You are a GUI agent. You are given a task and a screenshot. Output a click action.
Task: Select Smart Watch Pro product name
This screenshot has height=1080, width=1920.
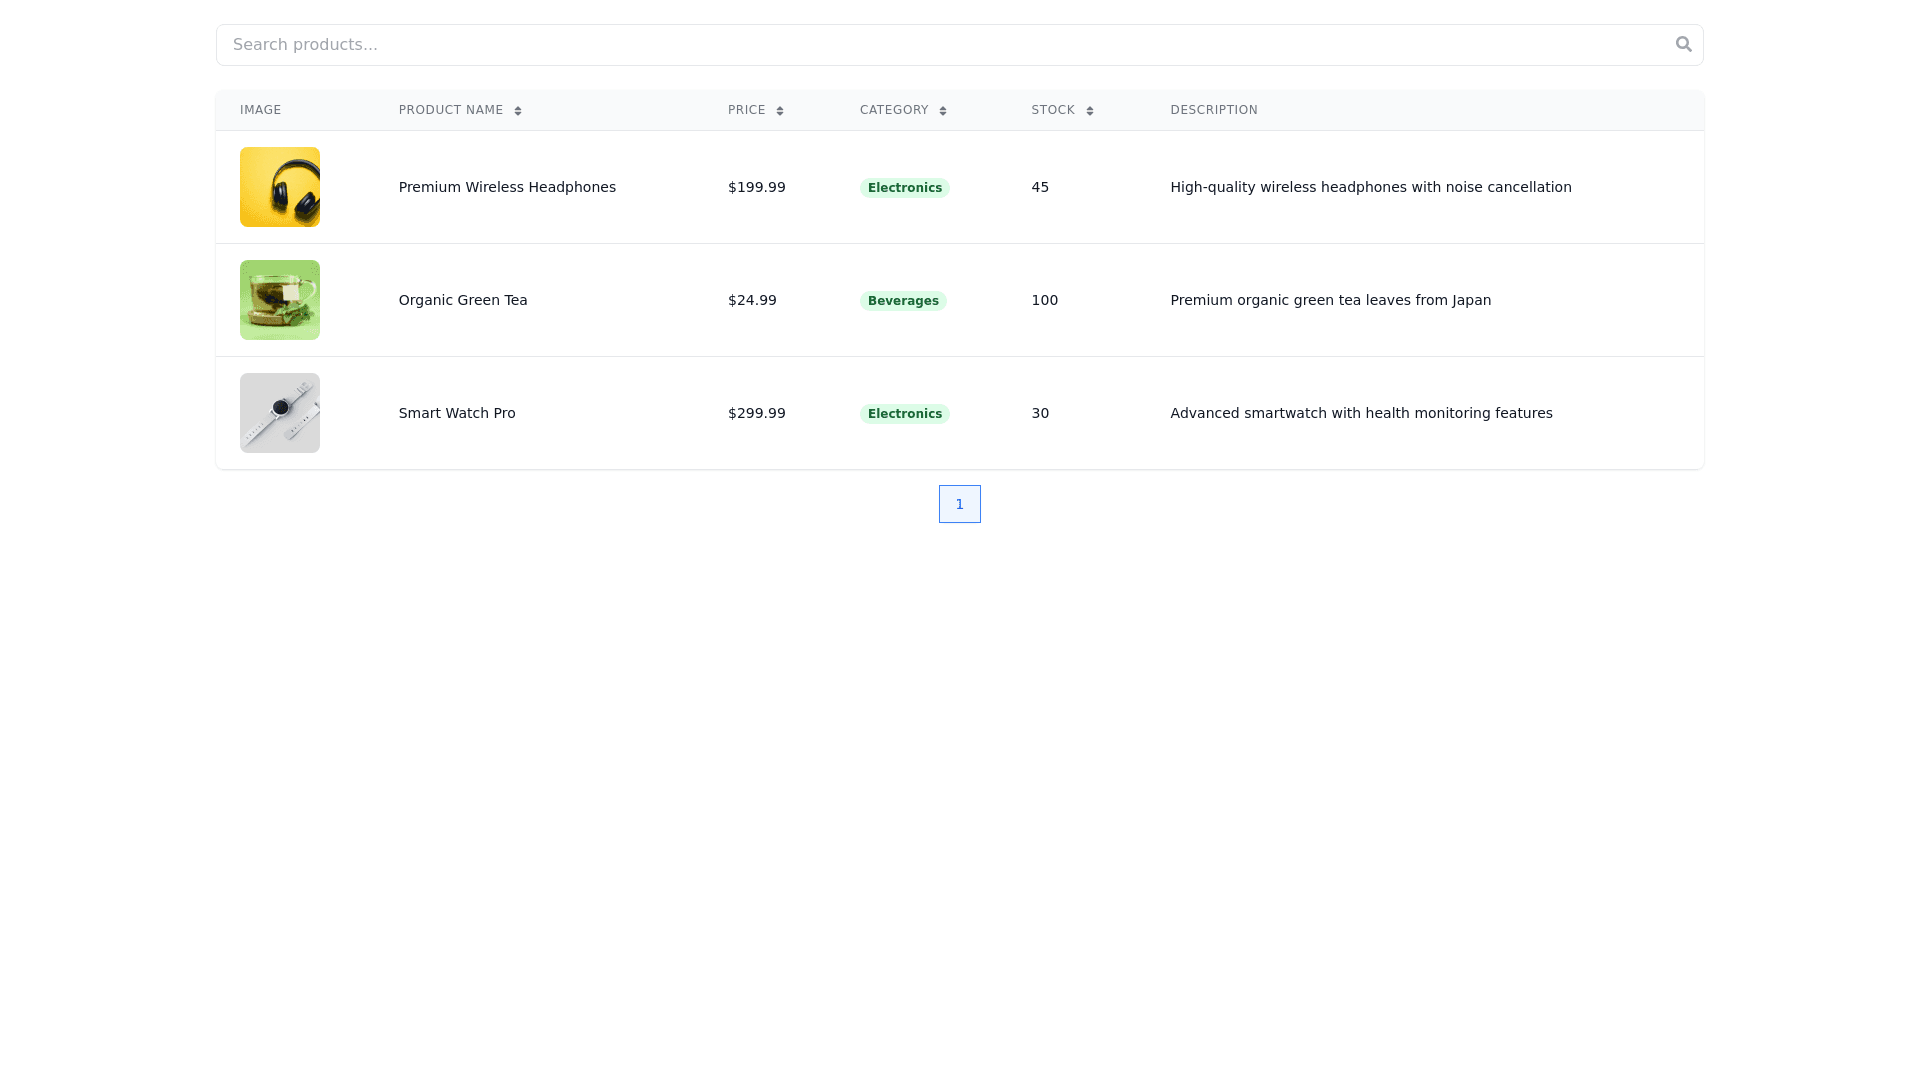coord(457,413)
